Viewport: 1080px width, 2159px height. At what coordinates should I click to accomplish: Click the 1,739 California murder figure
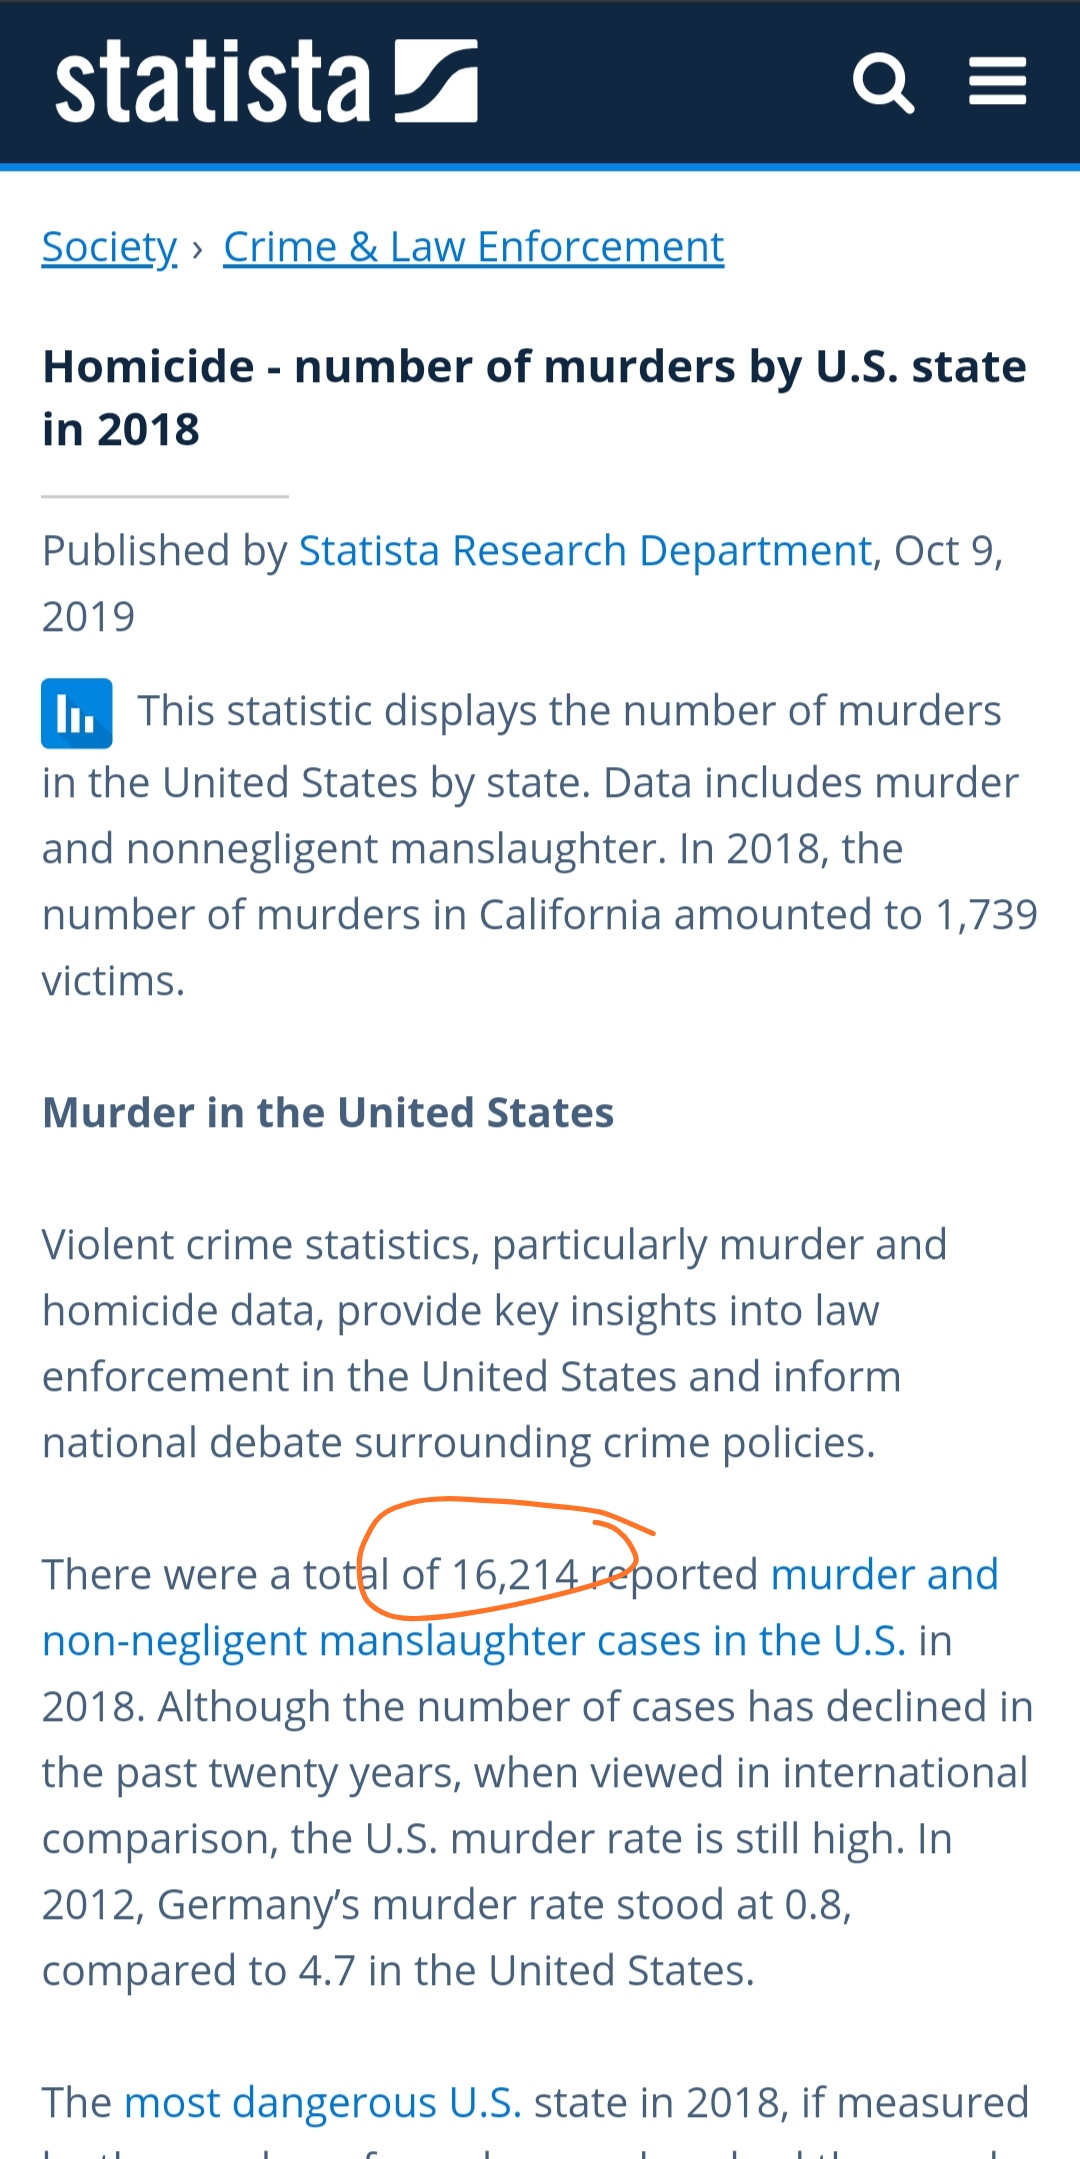click(986, 915)
